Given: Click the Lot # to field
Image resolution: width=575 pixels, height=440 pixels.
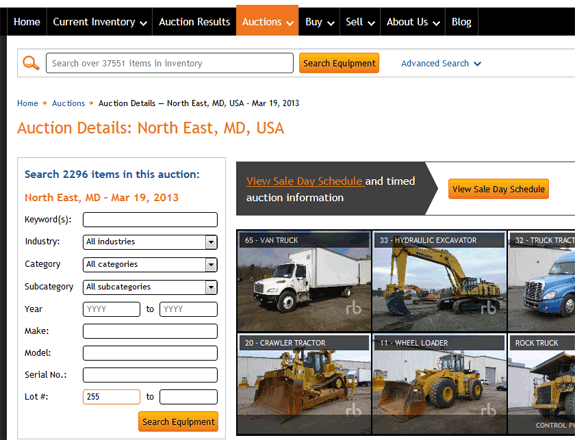Looking at the screenshot, I should click(x=188, y=397).
